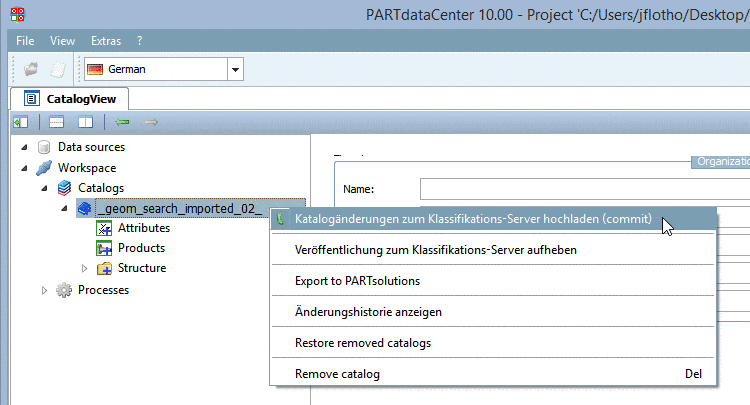
Task: Choose Remove catalog entry
Action: tap(493, 374)
